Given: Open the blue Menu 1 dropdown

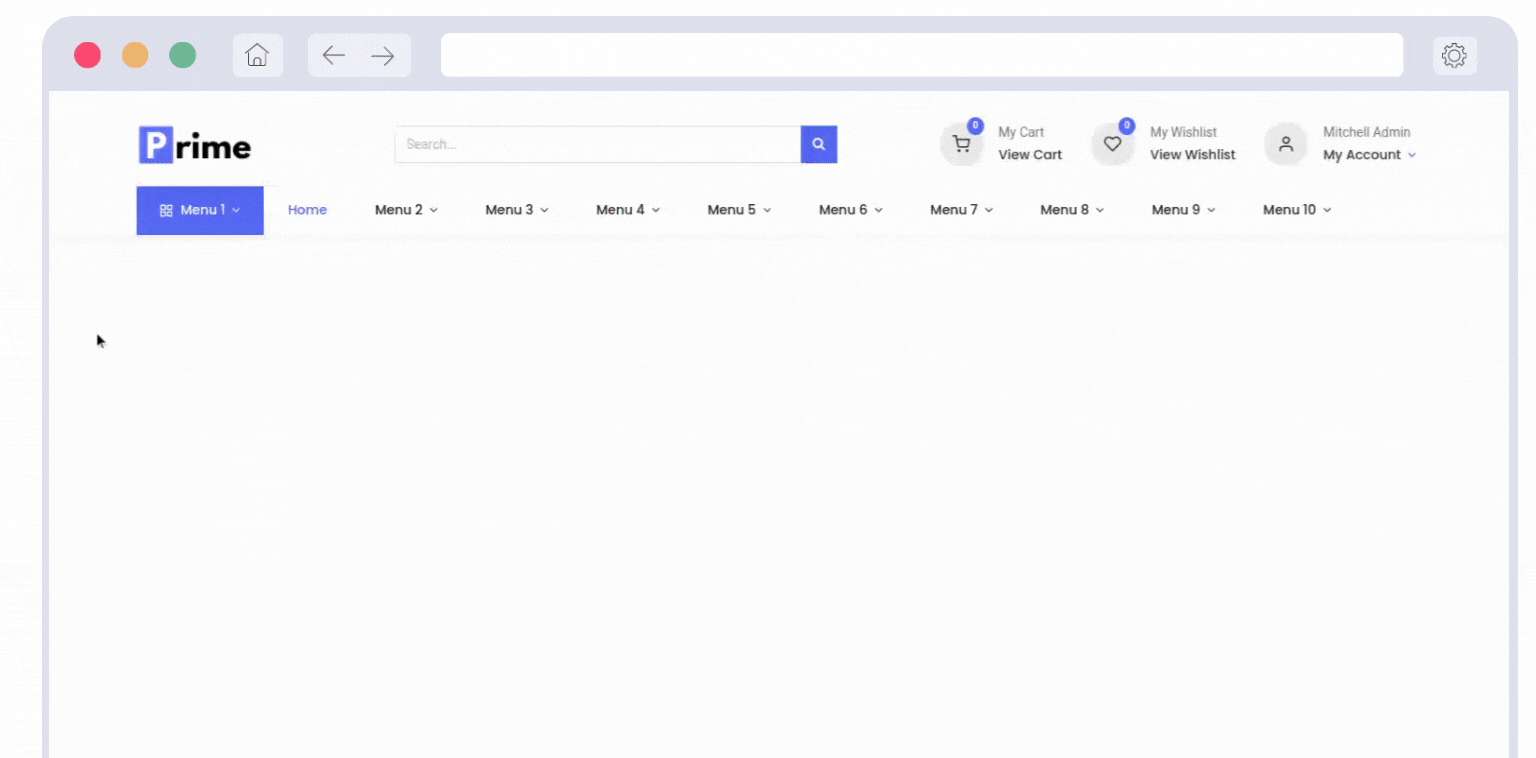Looking at the screenshot, I should pyautogui.click(x=200, y=210).
